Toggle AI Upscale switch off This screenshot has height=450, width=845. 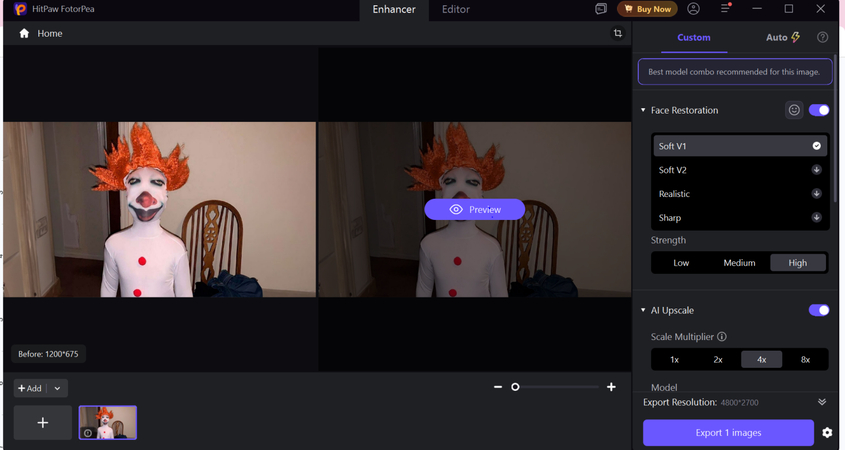point(819,310)
